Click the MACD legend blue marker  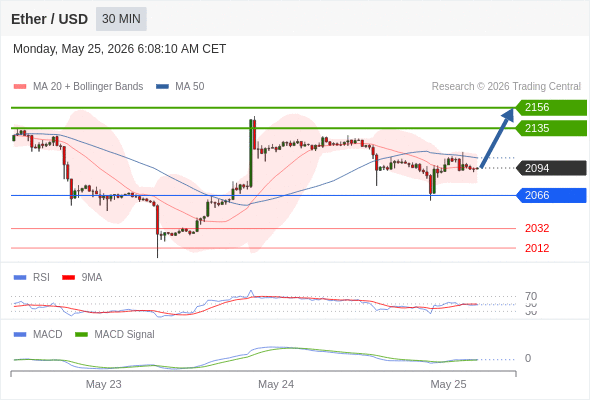[x=20, y=334]
